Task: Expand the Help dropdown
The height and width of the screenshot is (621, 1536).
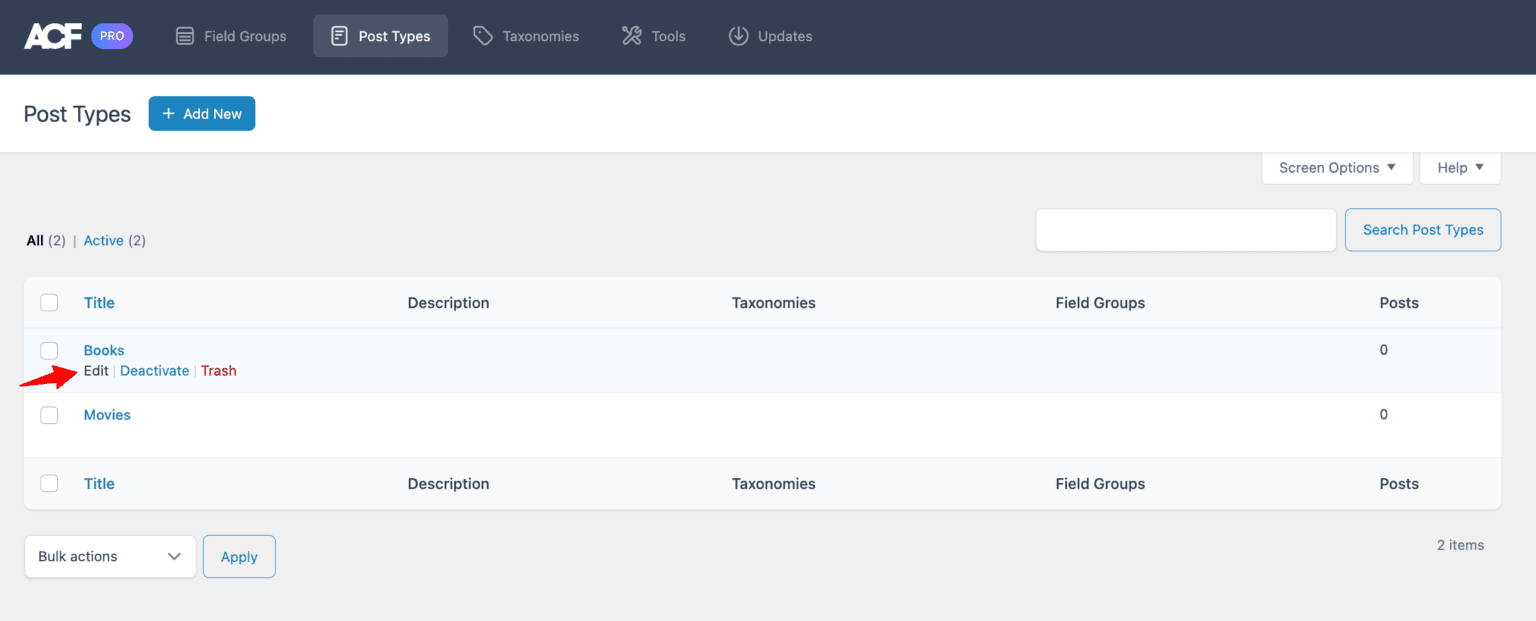Action: pyautogui.click(x=1459, y=167)
